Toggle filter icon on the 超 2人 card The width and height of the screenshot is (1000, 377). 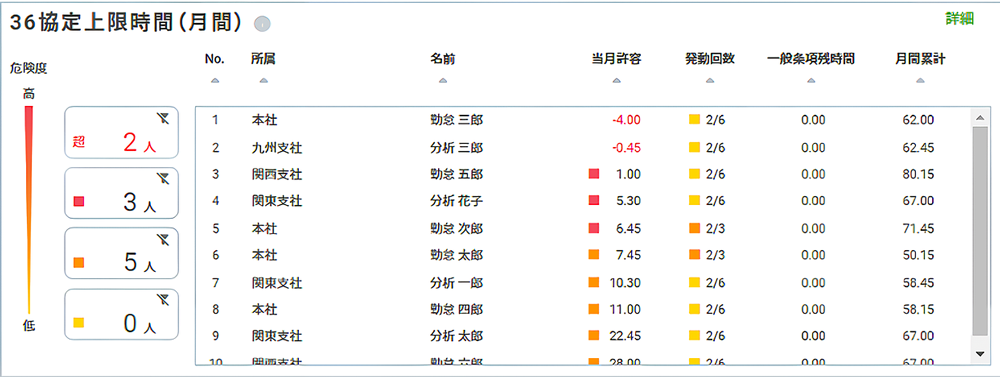click(163, 118)
